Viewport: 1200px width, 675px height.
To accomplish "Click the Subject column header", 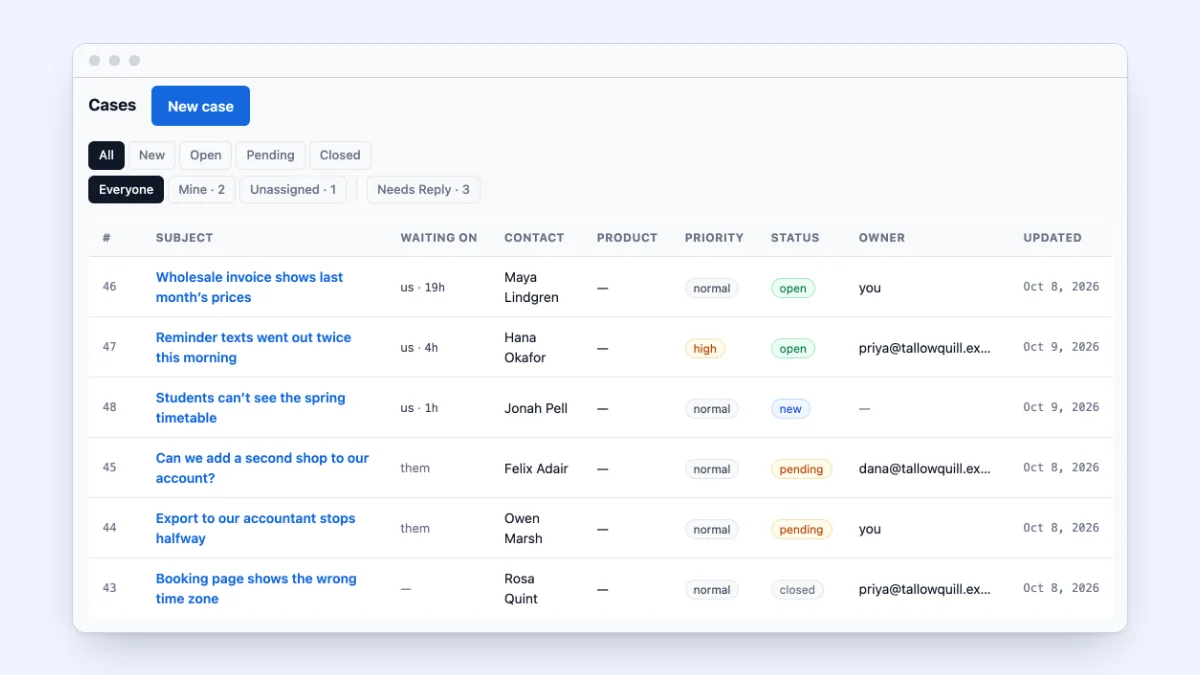I will point(184,238).
